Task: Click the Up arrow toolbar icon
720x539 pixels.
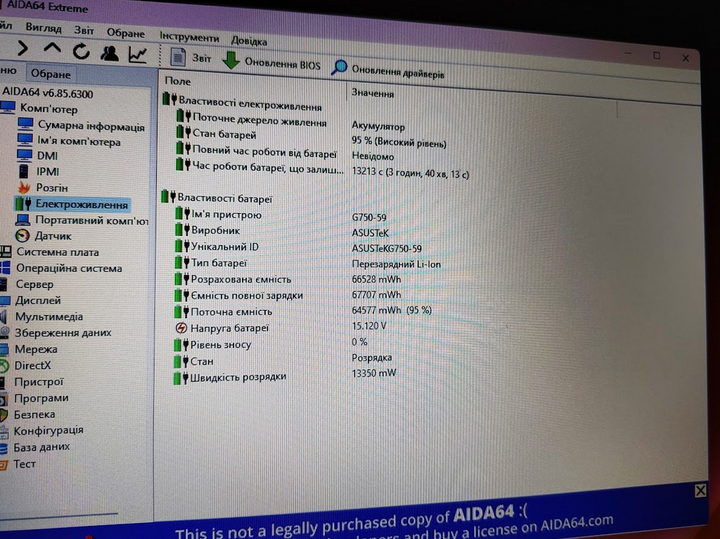Action: coord(52,48)
